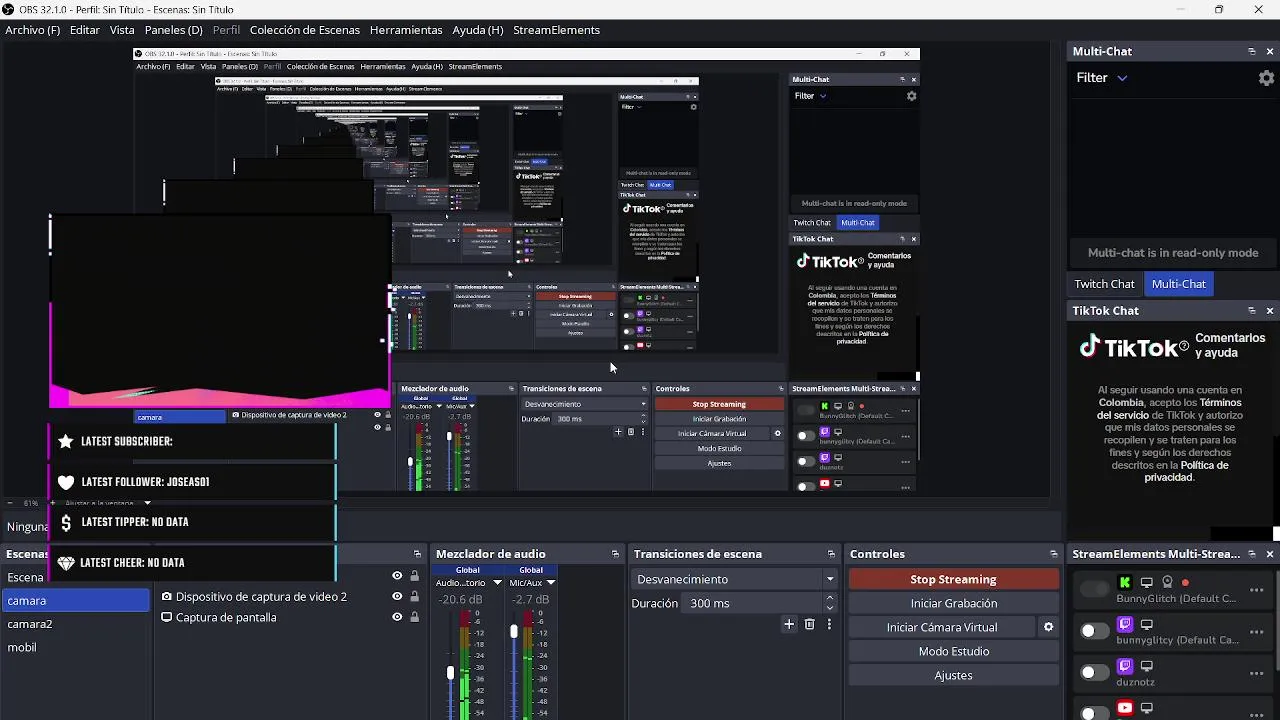Click the Audio escritorio volume fader

450,672
